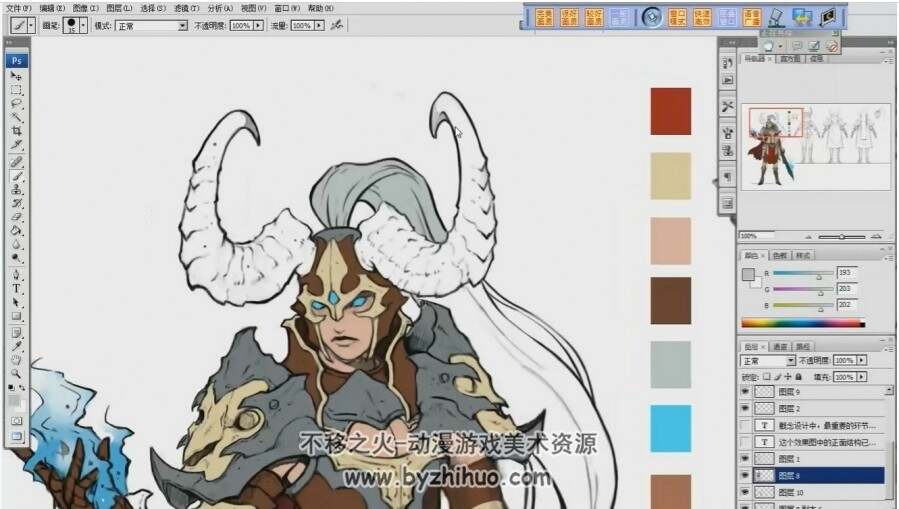Open the brush mode dropdown 正常

point(151,26)
